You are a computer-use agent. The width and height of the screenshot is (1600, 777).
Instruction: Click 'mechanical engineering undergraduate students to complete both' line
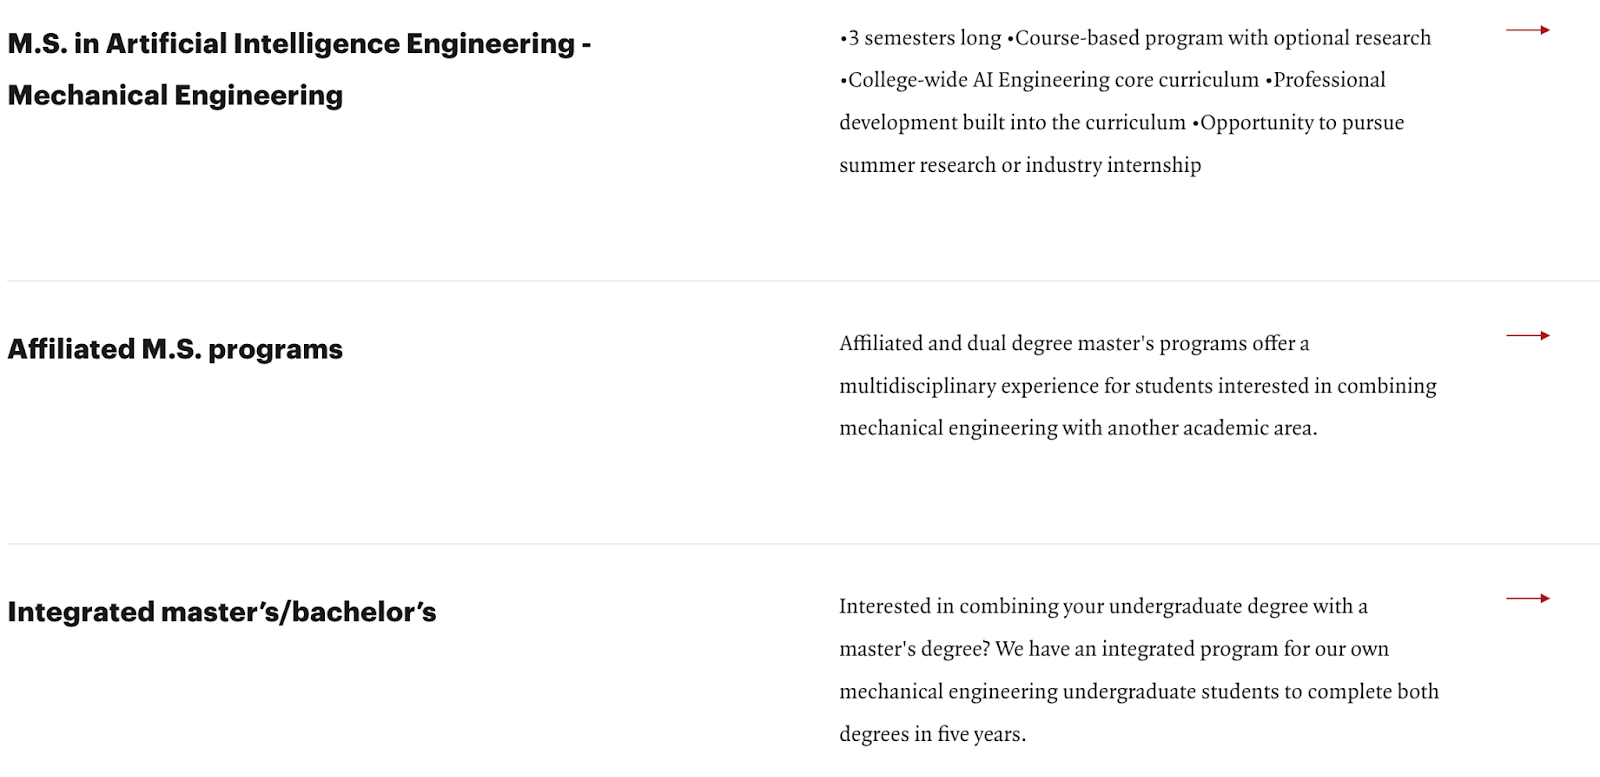1139,691
